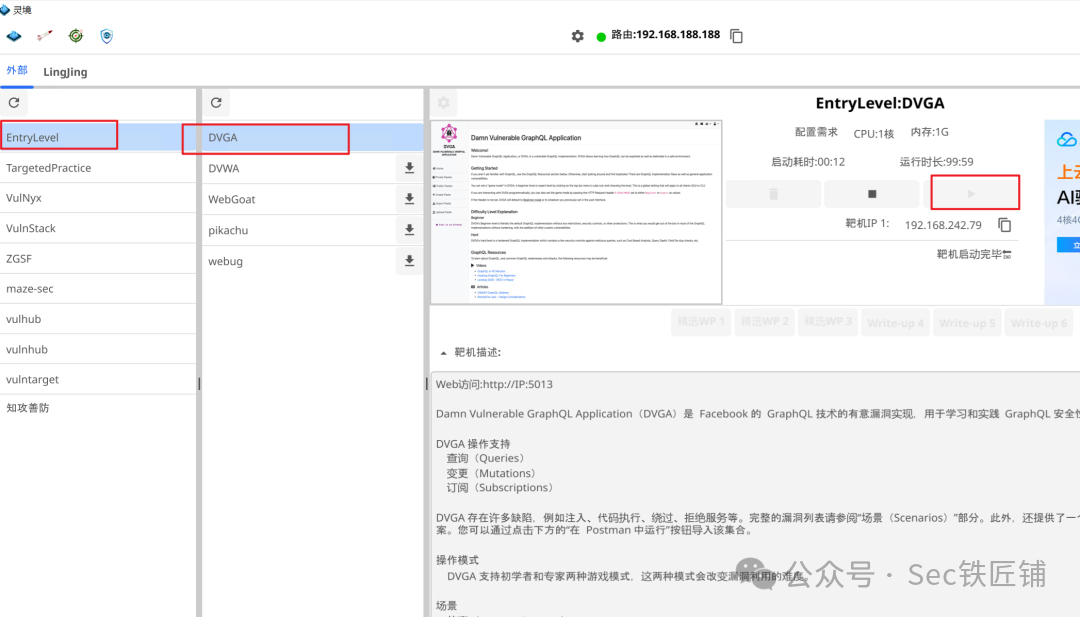Download the WebGoat target
The width and height of the screenshot is (1080, 617).
coord(409,199)
